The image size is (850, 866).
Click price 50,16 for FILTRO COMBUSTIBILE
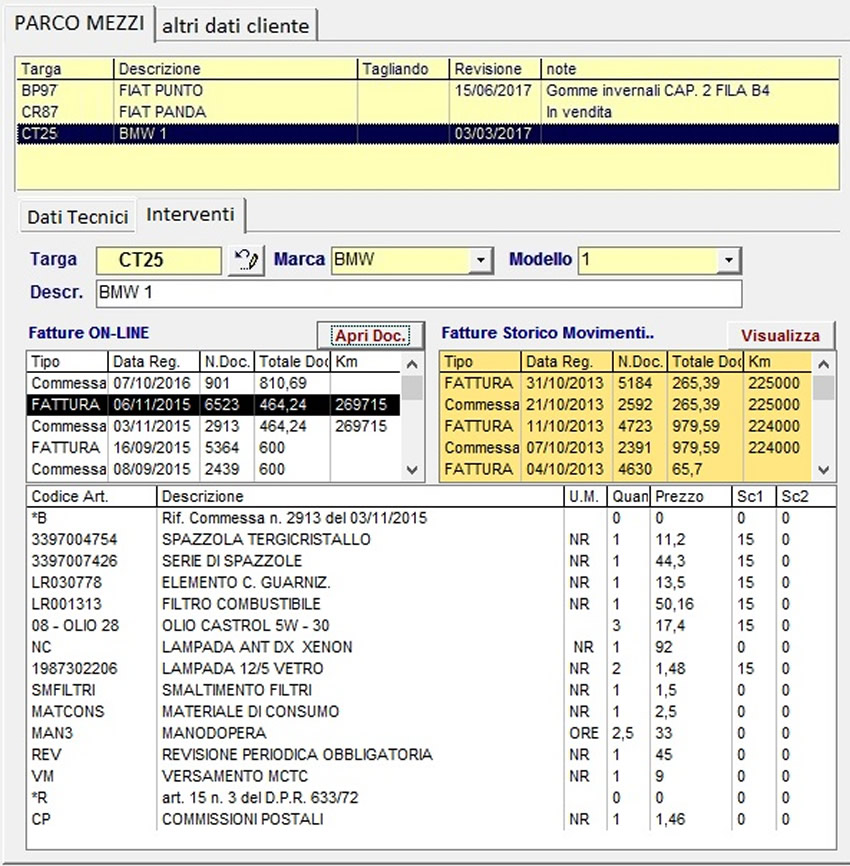click(674, 604)
